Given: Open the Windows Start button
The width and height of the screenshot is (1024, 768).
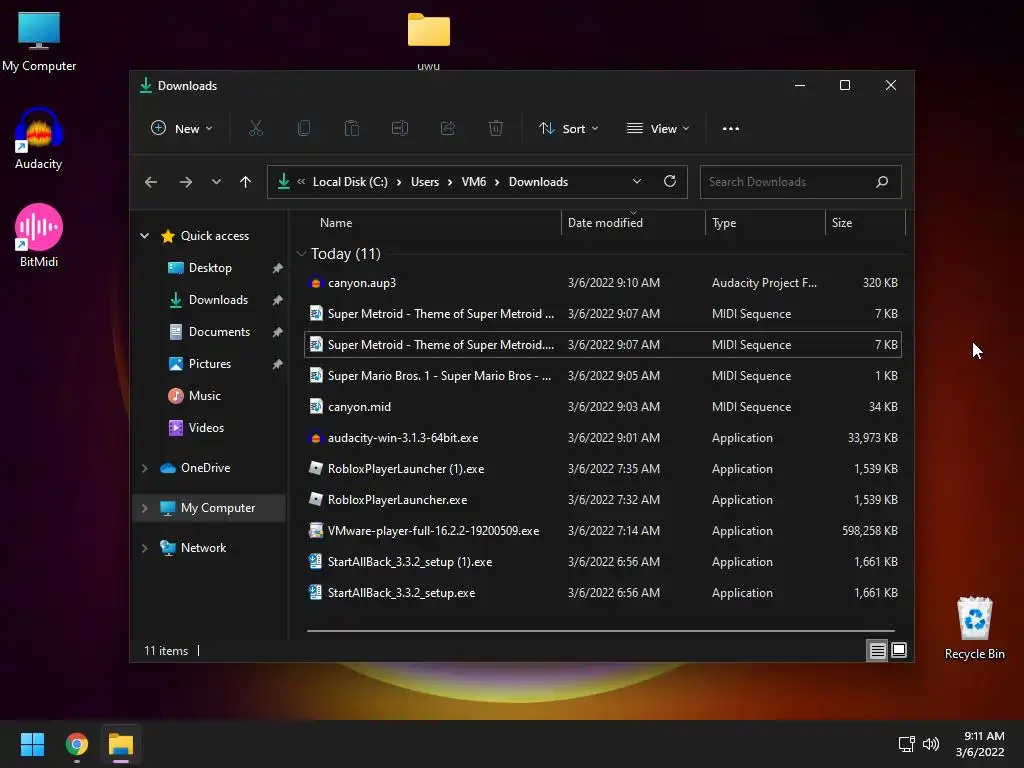Looking at the screenshot, I should coord(33,744).
